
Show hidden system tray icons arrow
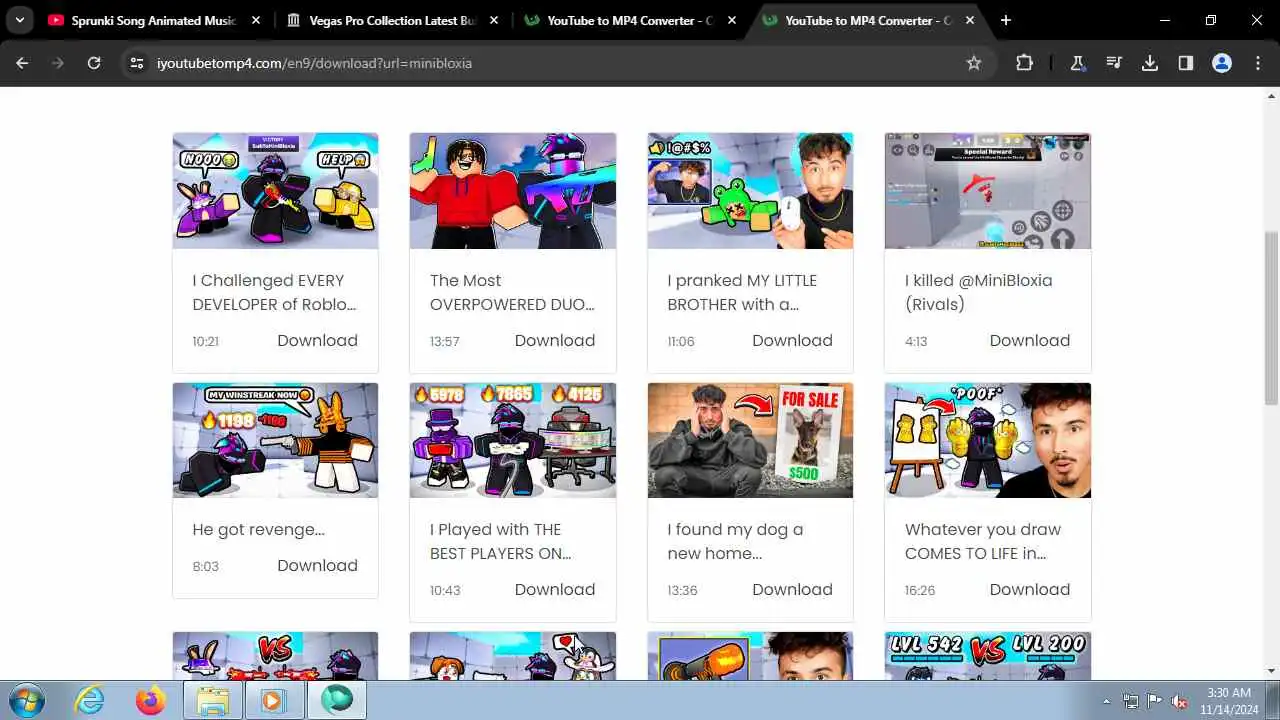tap(1106, 701)
